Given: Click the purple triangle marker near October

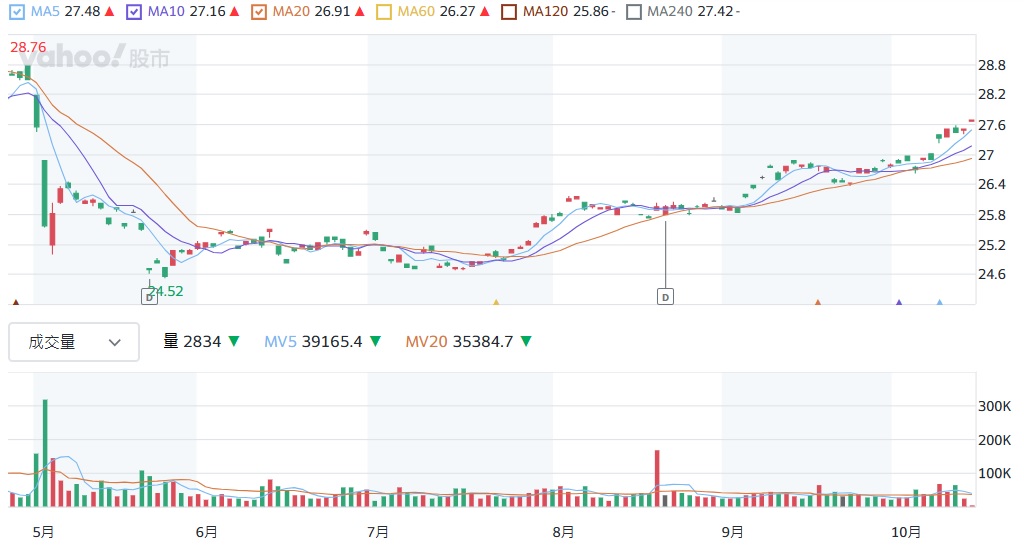Looking at the screenshot, I should [x=899, y=302].
